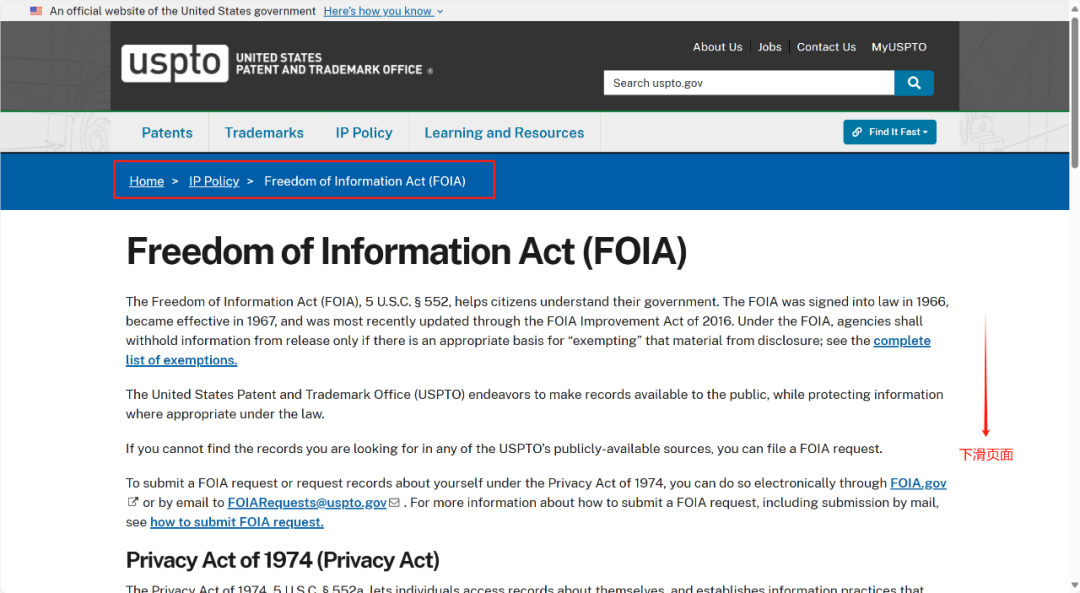Viewport: 1080px width, 593px height.
Task: Expand the Find It Fast dropdown
Action: click(x=890, y=132)
